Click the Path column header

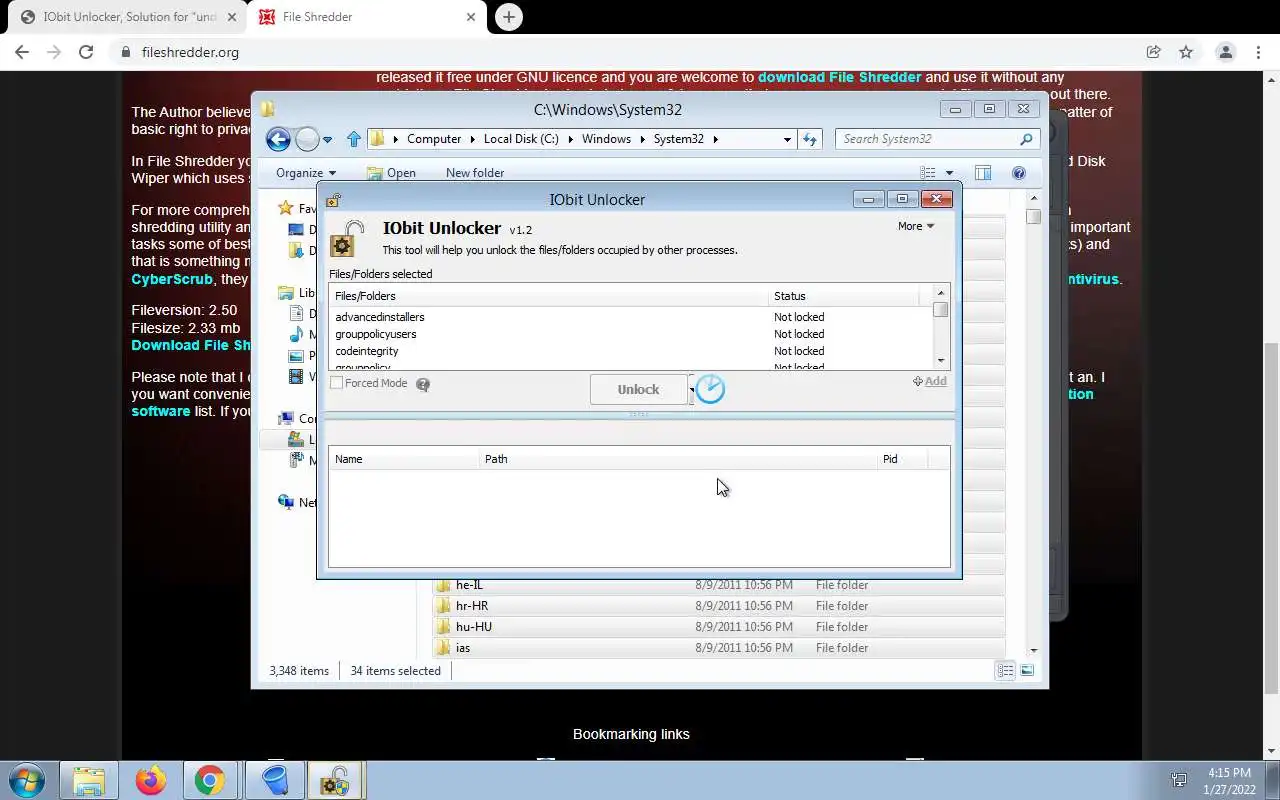[x=678, y=459]
